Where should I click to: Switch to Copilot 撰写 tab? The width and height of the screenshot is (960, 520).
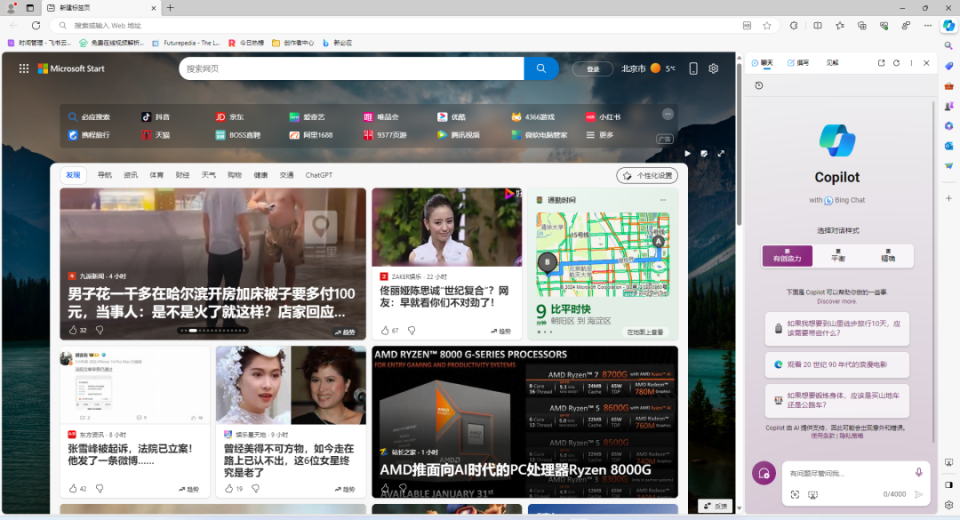tap(798, 63)
